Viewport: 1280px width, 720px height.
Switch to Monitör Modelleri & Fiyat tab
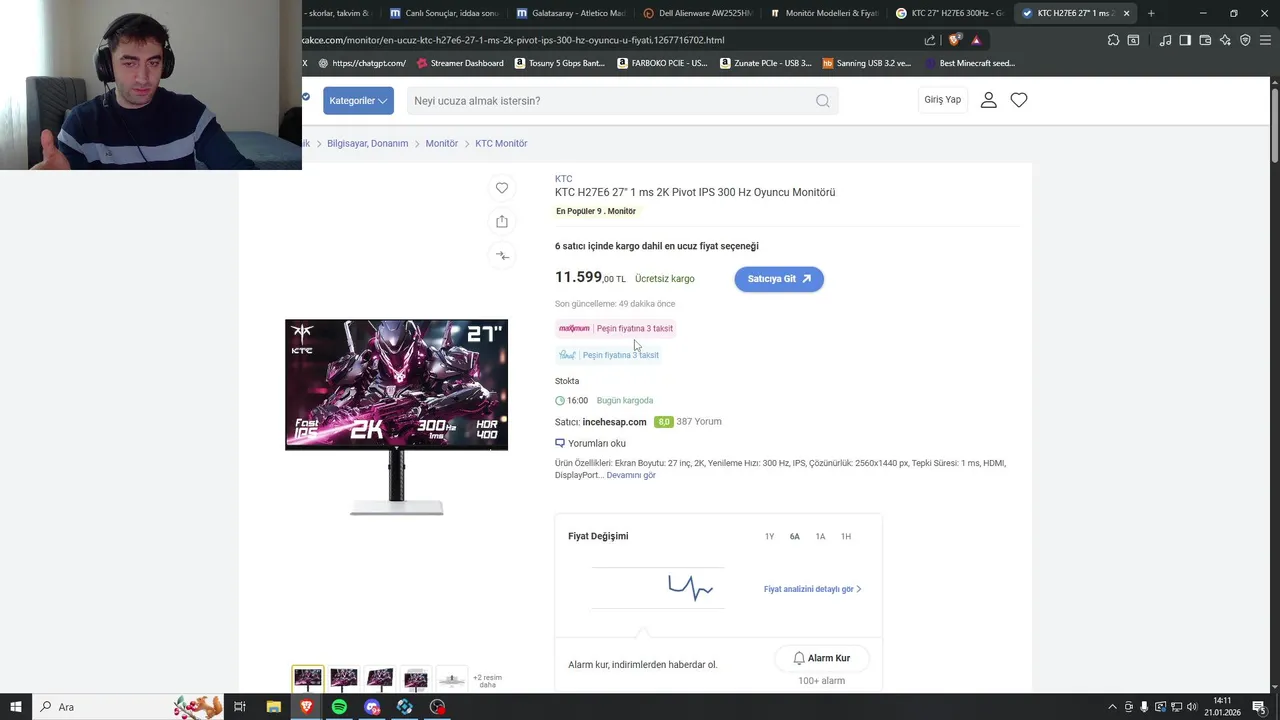824,13
